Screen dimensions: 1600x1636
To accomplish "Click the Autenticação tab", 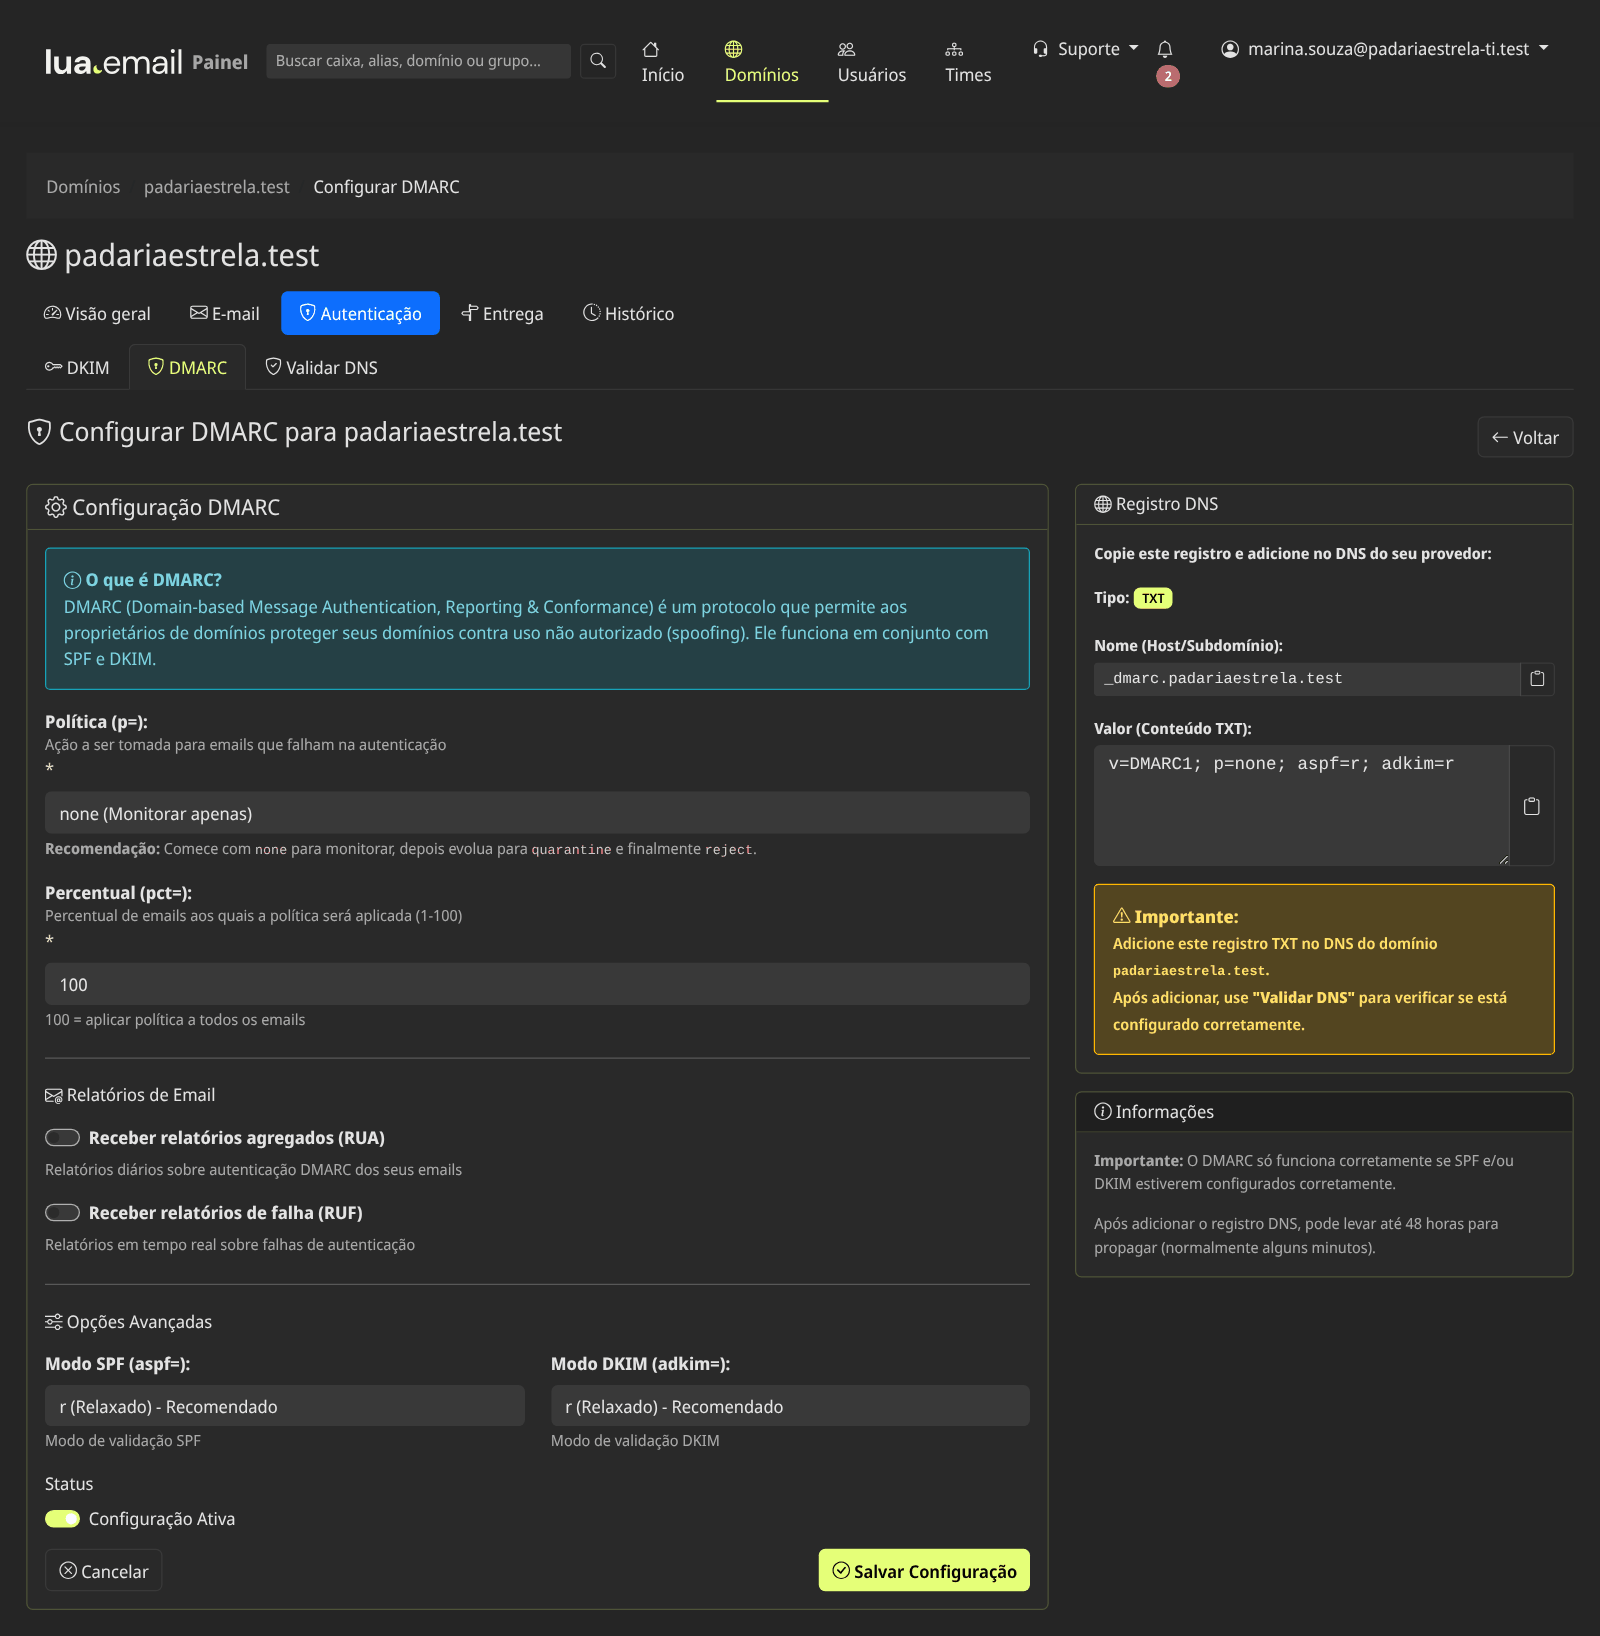I will 361,314.
